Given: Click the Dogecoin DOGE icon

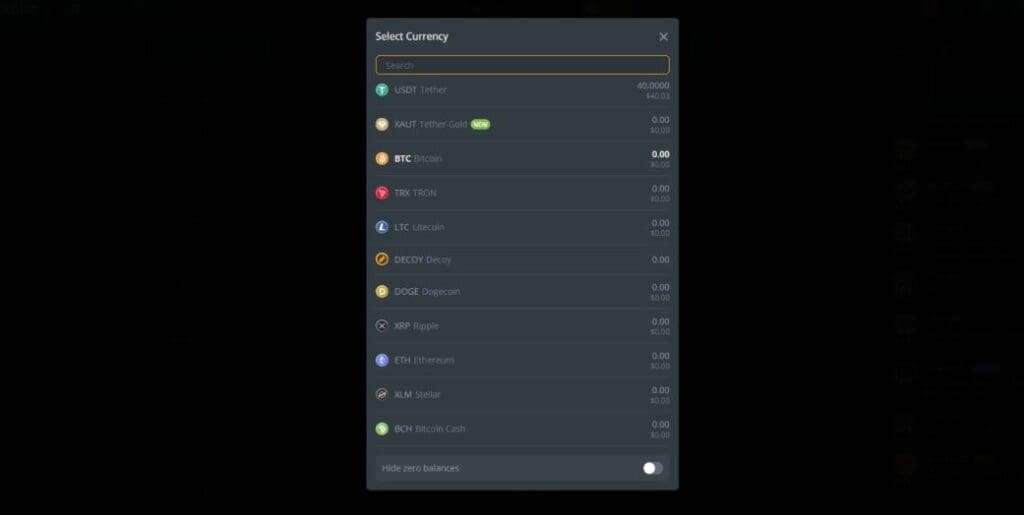Looking at the screenshot, I should (x=382, y=292).
